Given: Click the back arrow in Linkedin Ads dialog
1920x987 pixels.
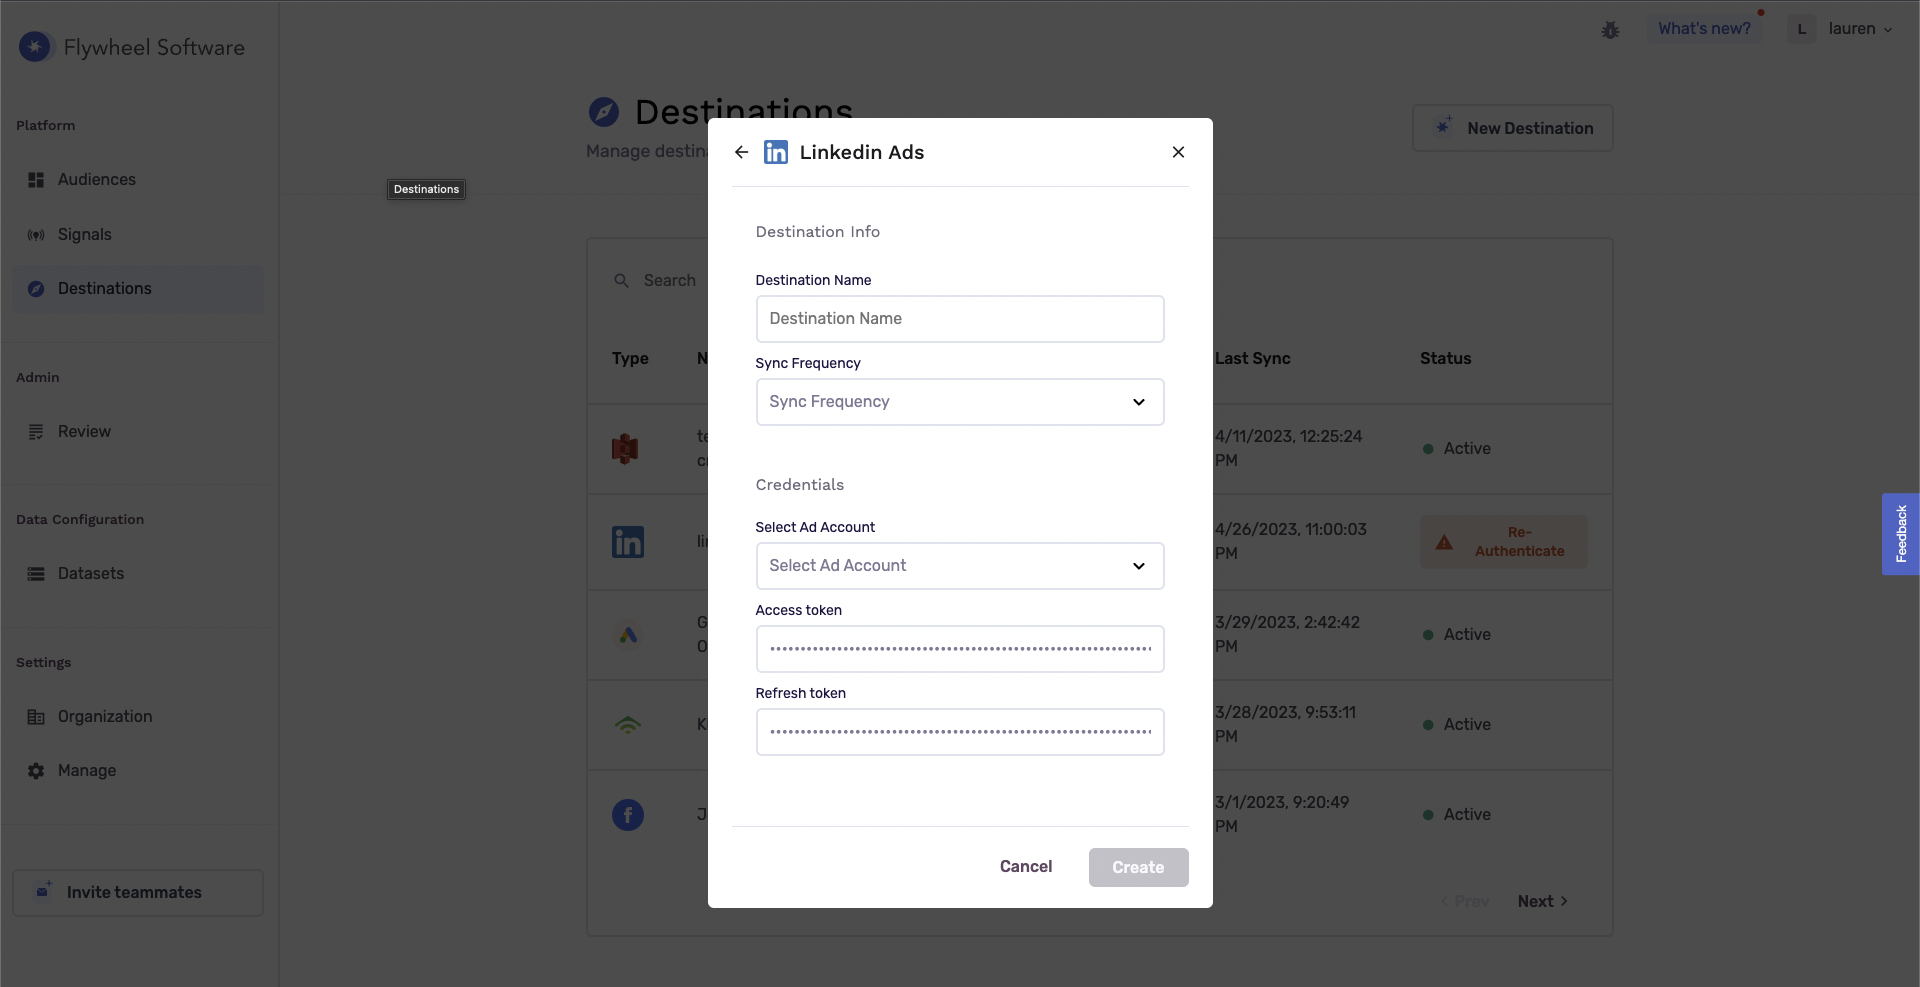Looking at the screenshot, I should coord(741,152).
